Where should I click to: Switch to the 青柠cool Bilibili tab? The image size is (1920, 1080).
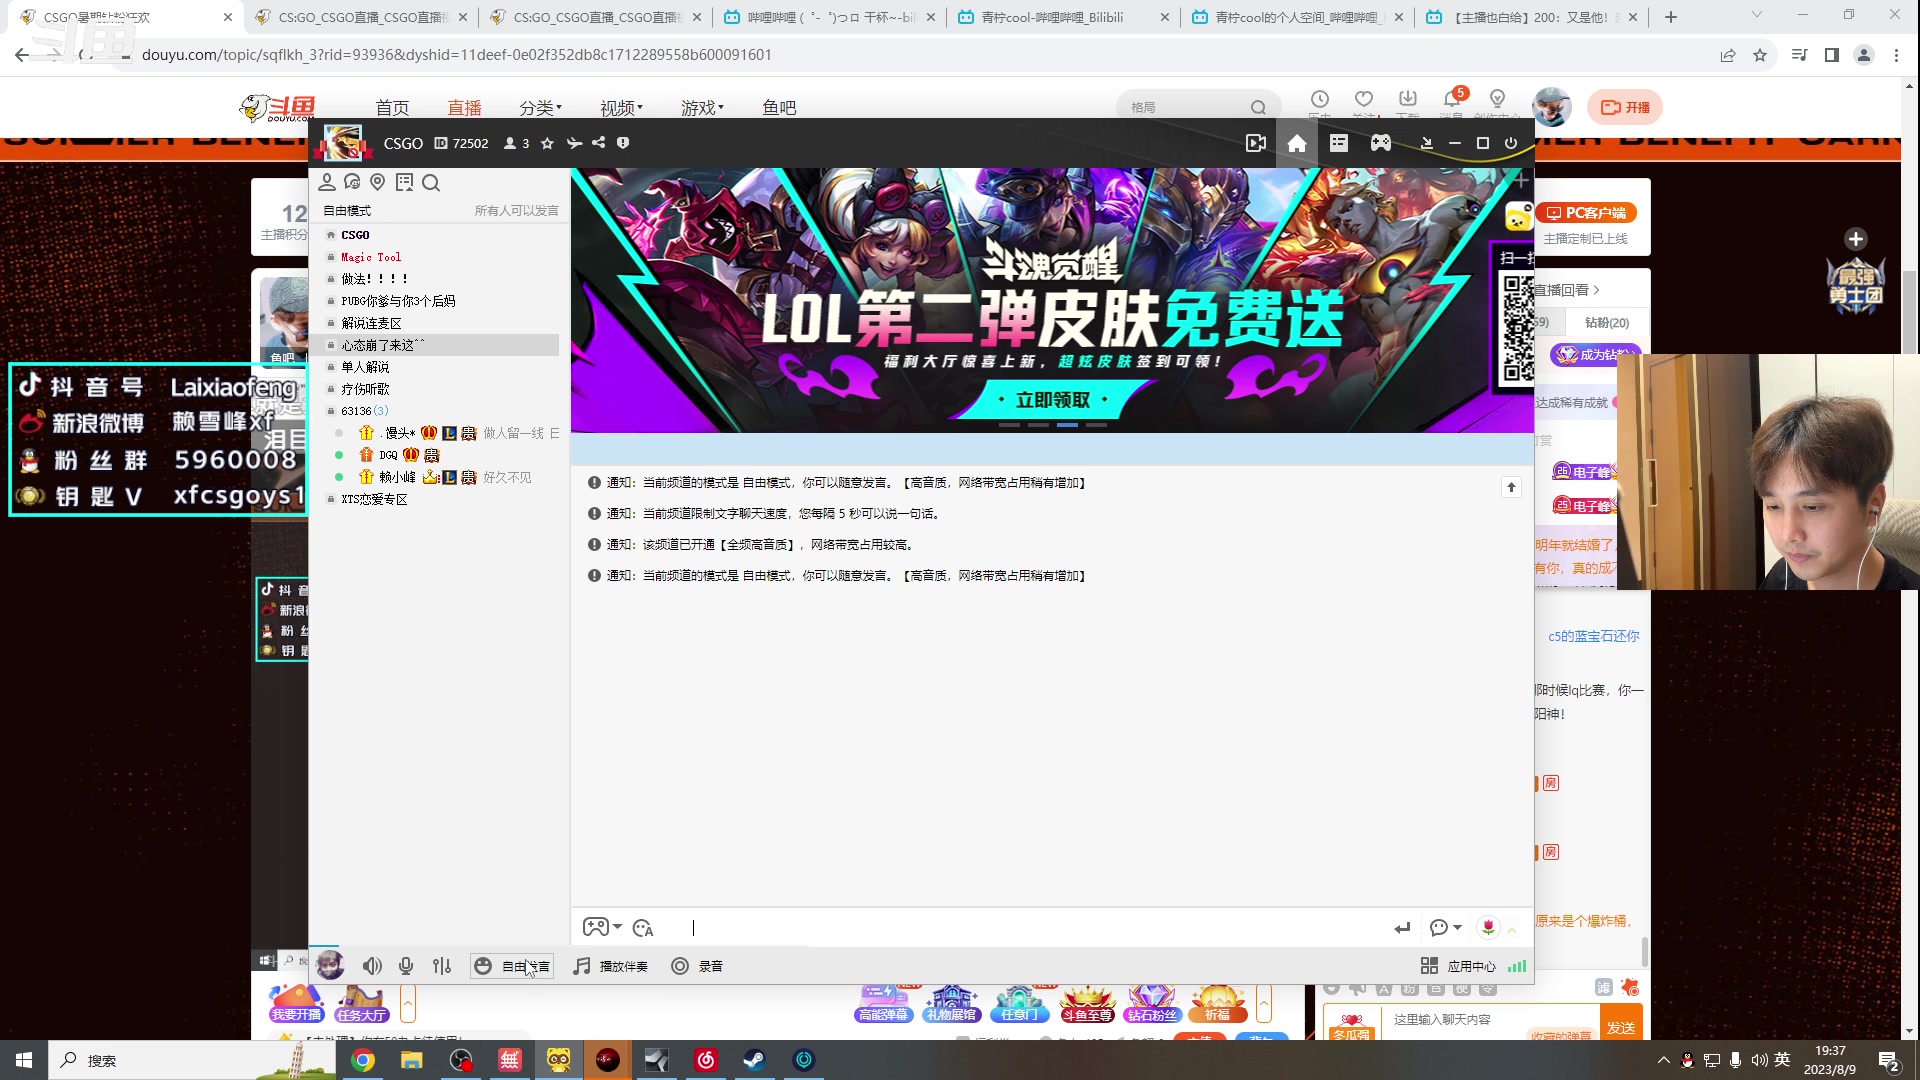click(1062, 17)
